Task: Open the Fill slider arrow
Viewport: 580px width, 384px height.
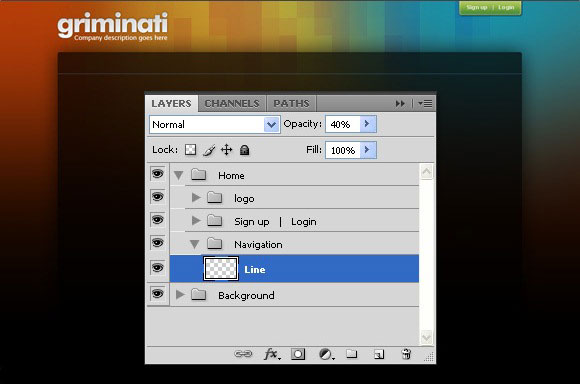Action: pyautogui.click(x=368, y=150)
